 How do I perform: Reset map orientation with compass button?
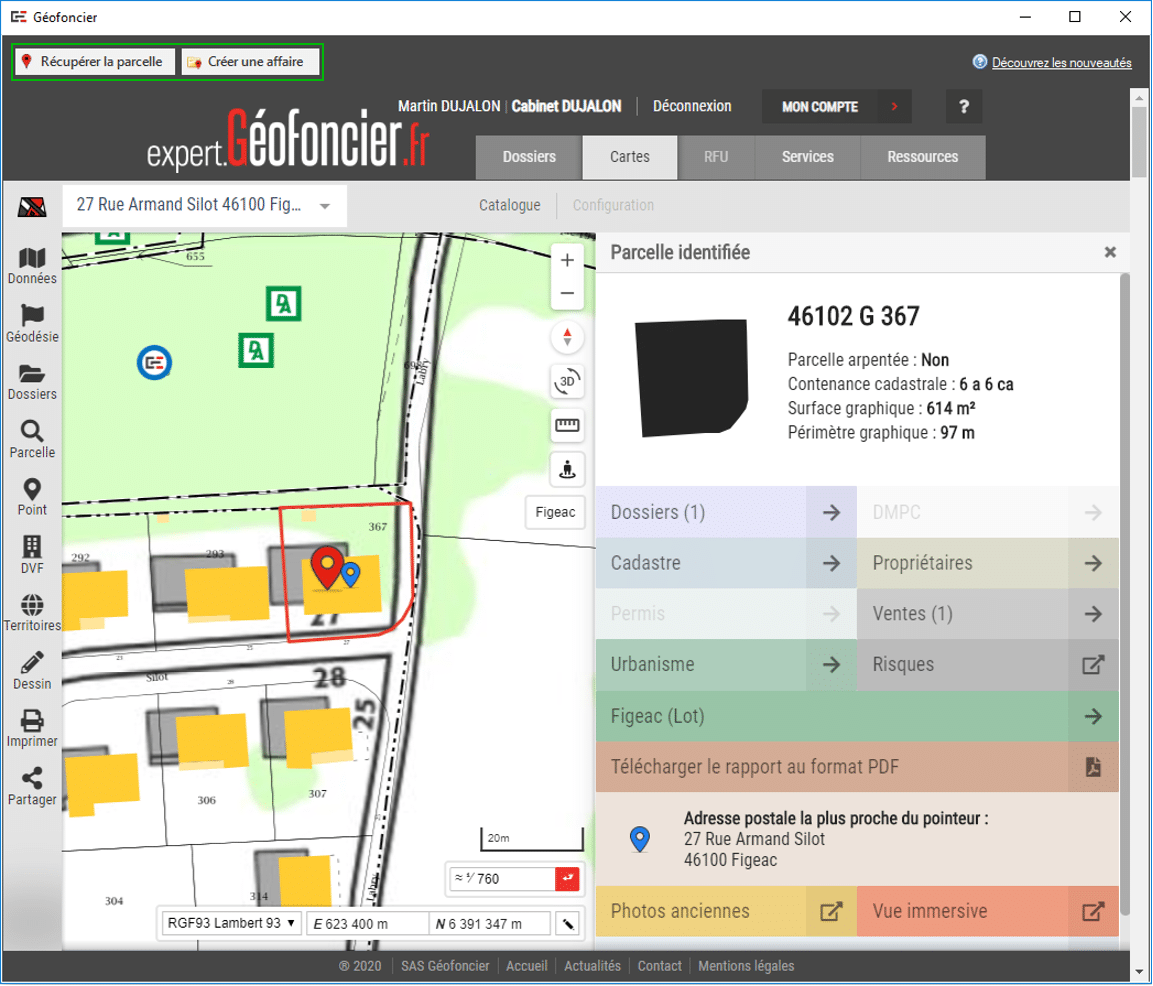568,337
